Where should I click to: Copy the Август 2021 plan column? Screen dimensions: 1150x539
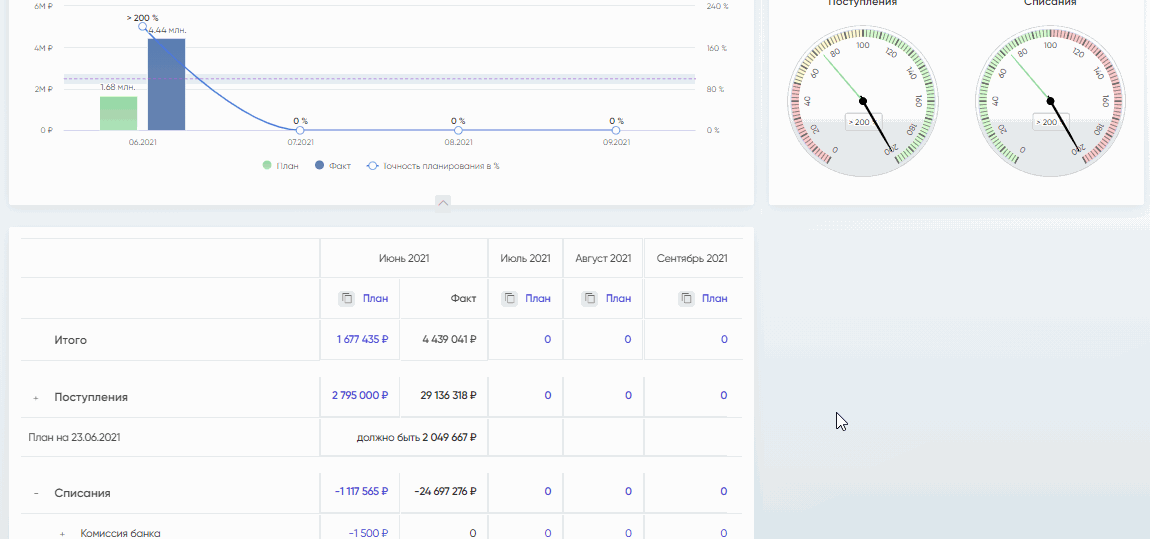(x=589, y=298)
